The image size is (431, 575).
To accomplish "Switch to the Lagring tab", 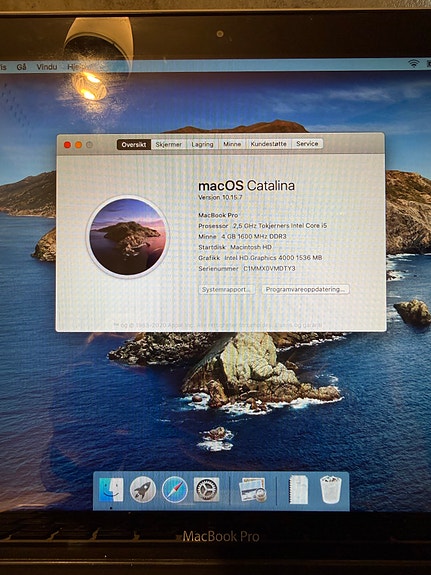I will (x=202, y=144).
